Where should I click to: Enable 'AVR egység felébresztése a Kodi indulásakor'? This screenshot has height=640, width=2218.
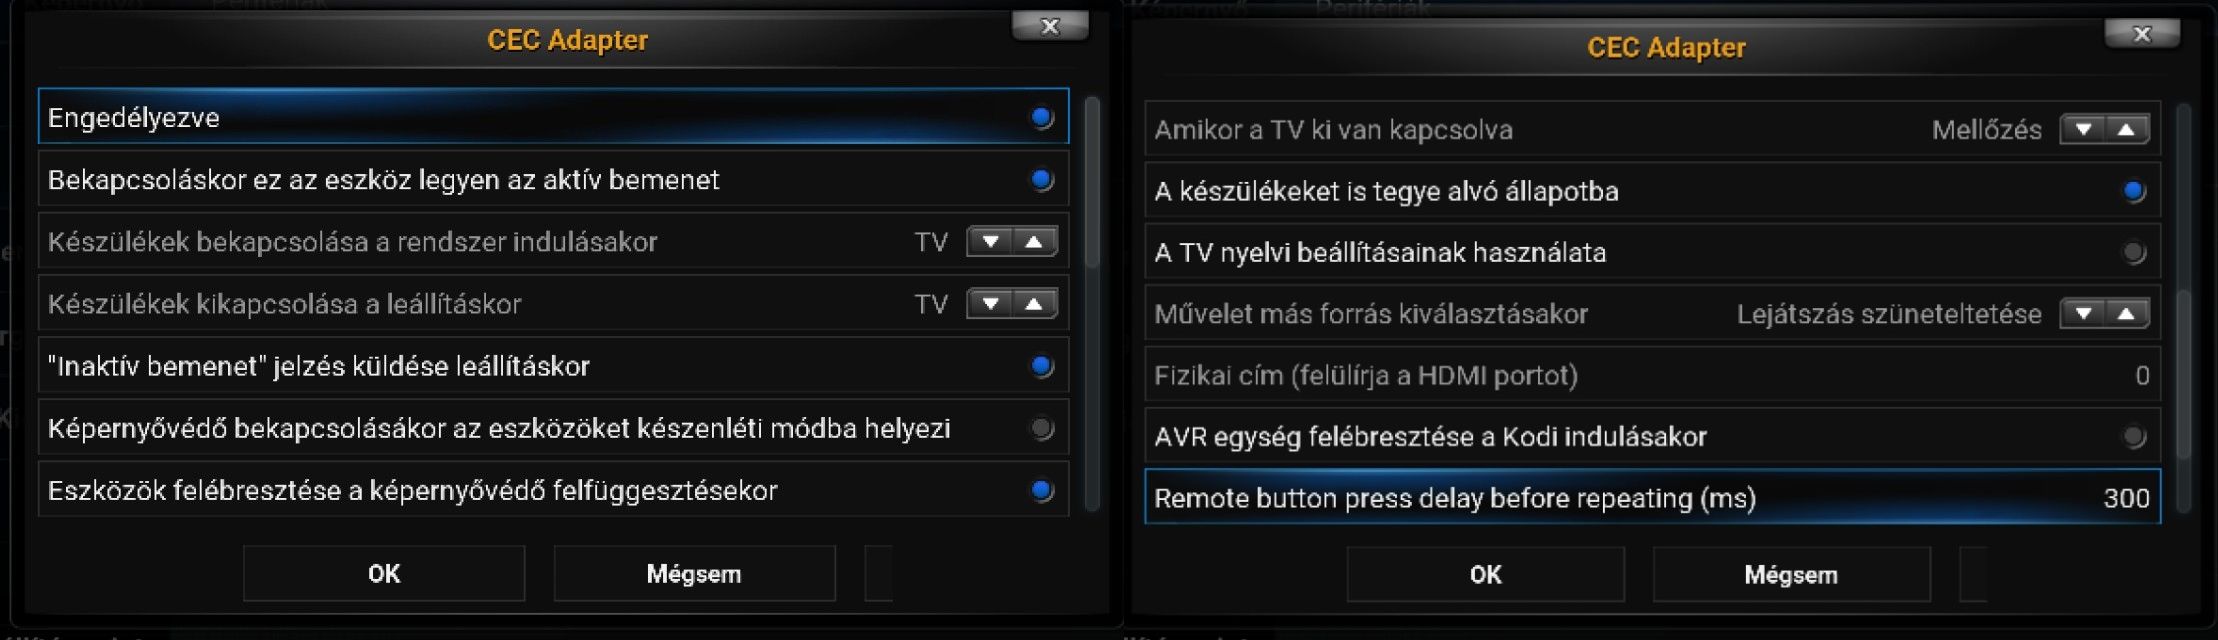(2134, 436)
